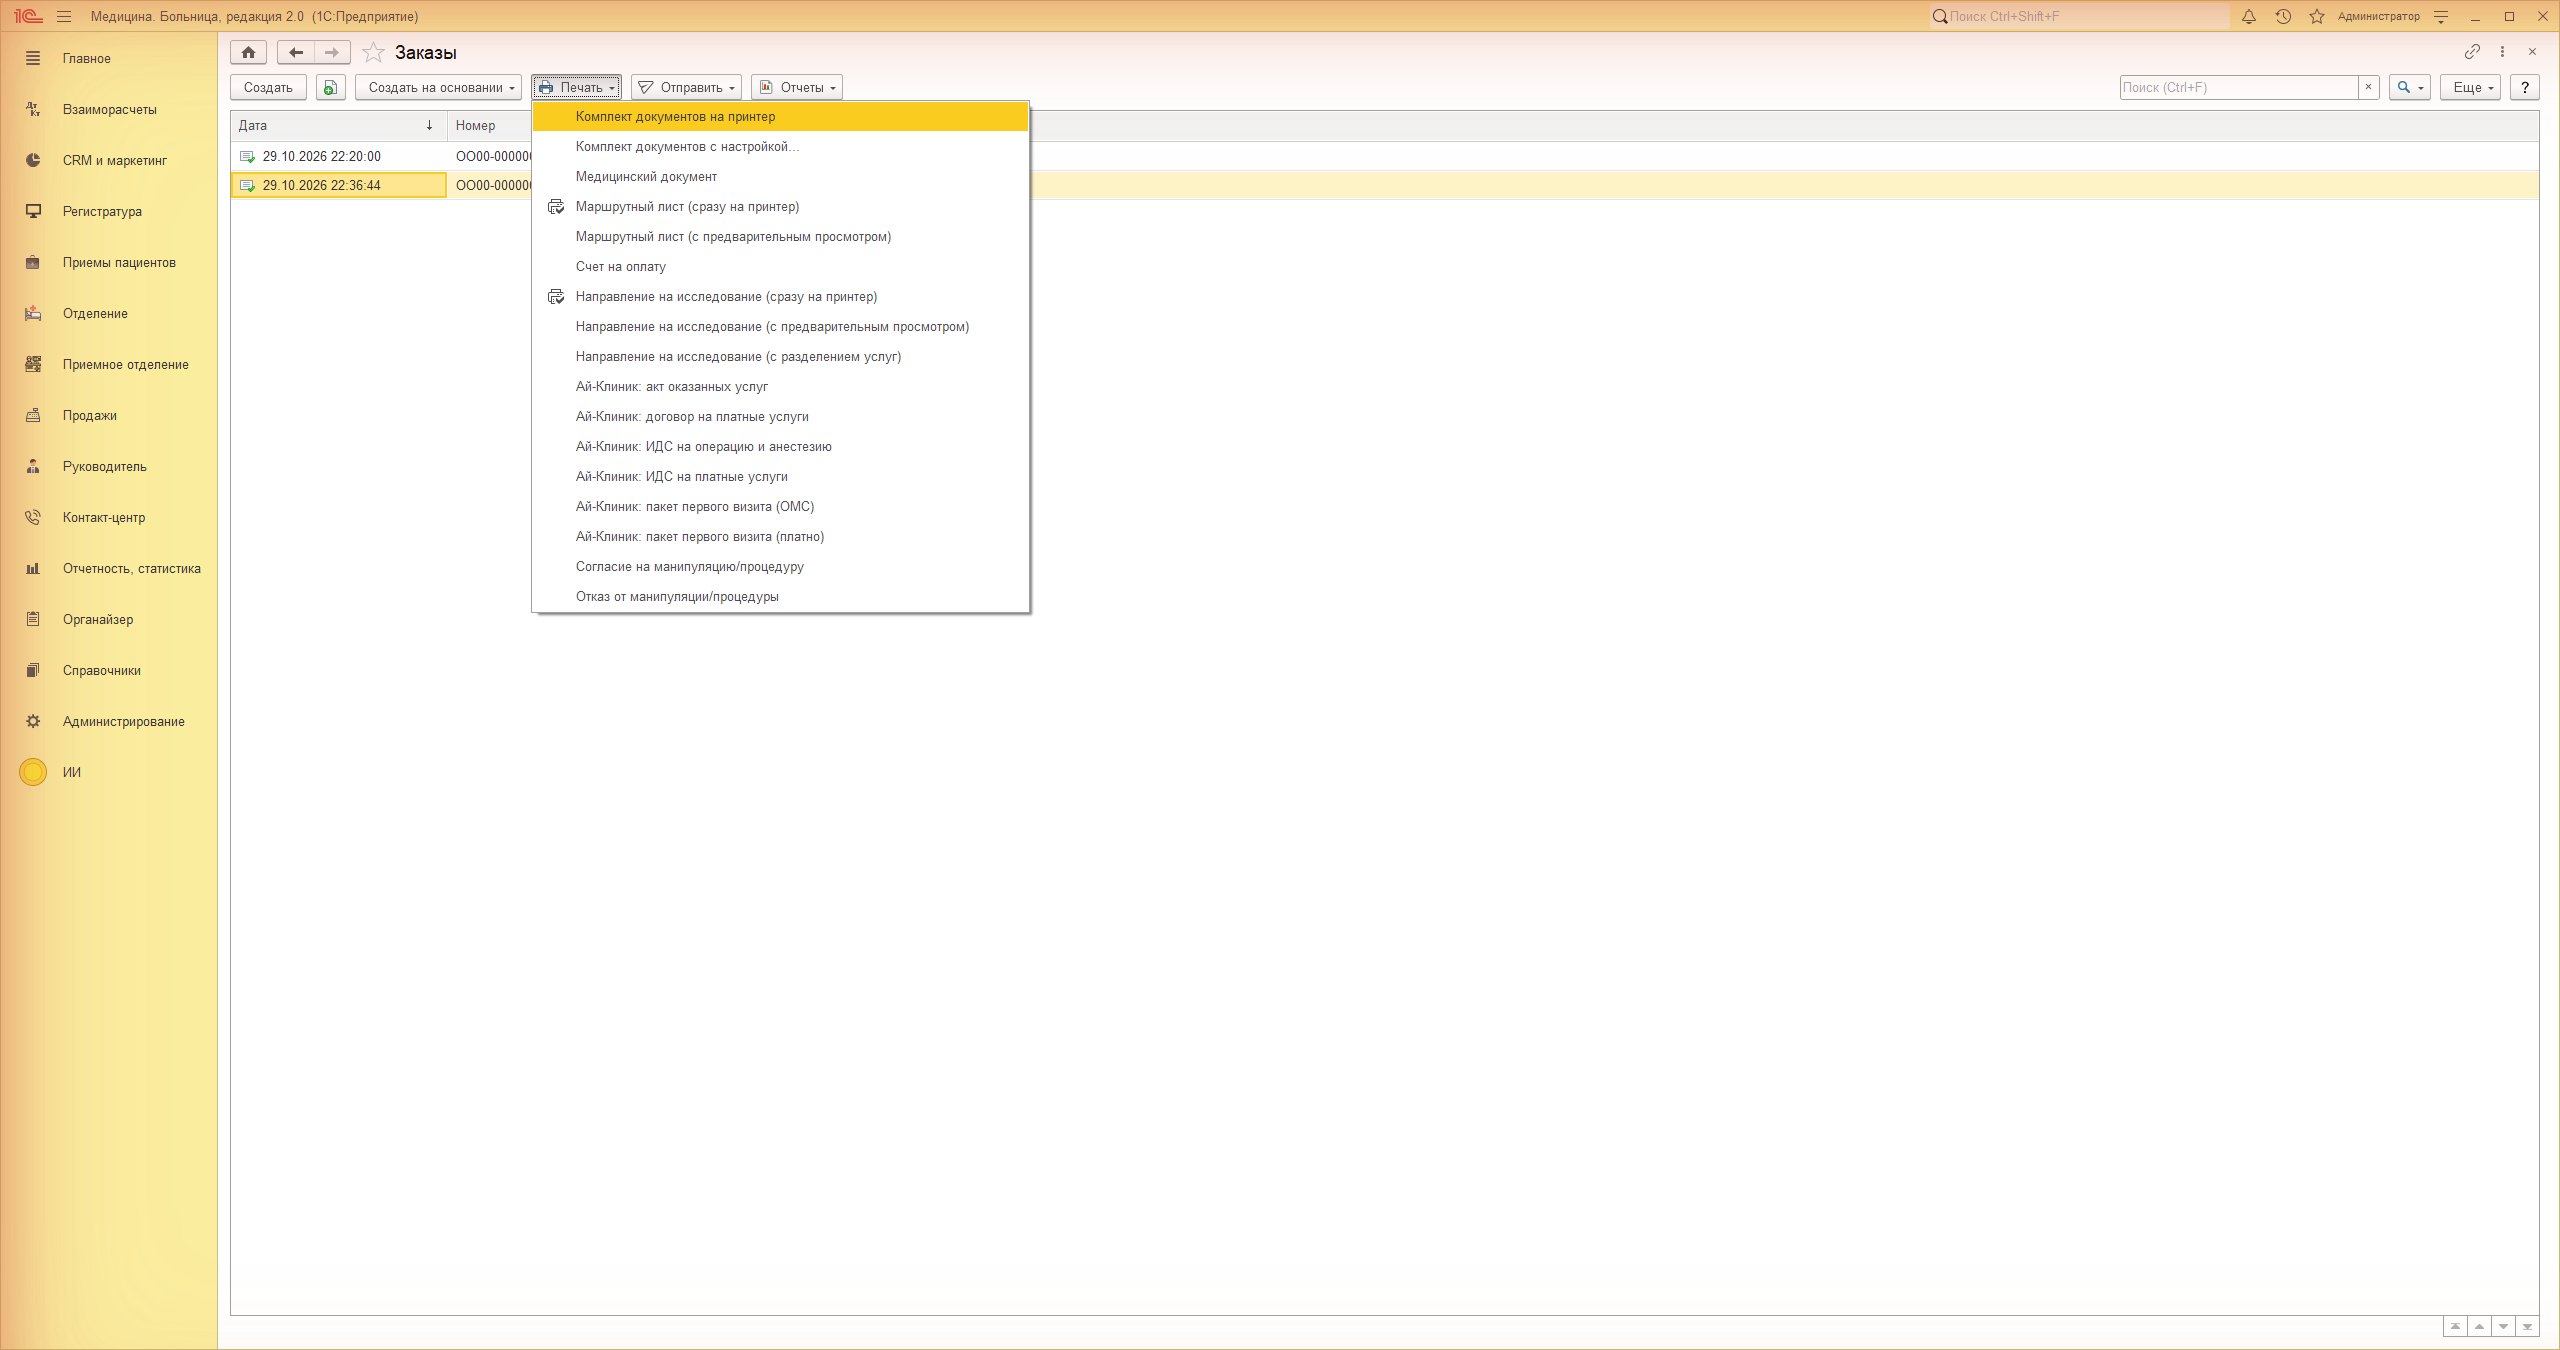Go forward with the right arrow

pyautogui.click(x=332, y=53)
